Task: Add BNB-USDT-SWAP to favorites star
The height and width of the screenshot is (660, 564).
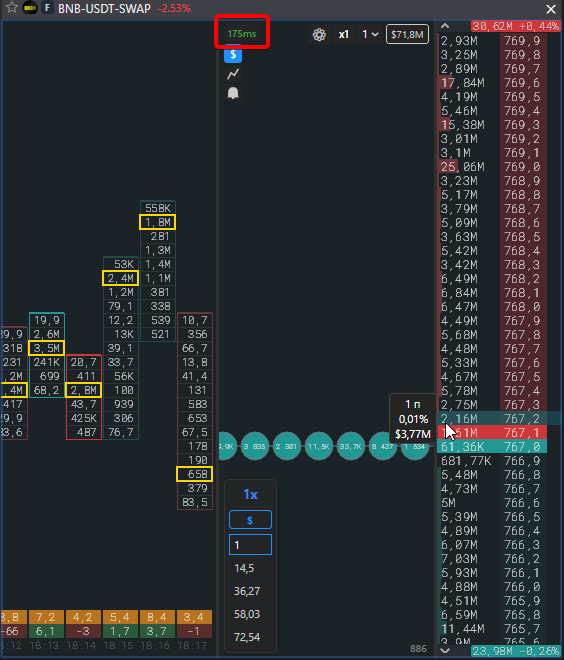Action: [12, 8]
